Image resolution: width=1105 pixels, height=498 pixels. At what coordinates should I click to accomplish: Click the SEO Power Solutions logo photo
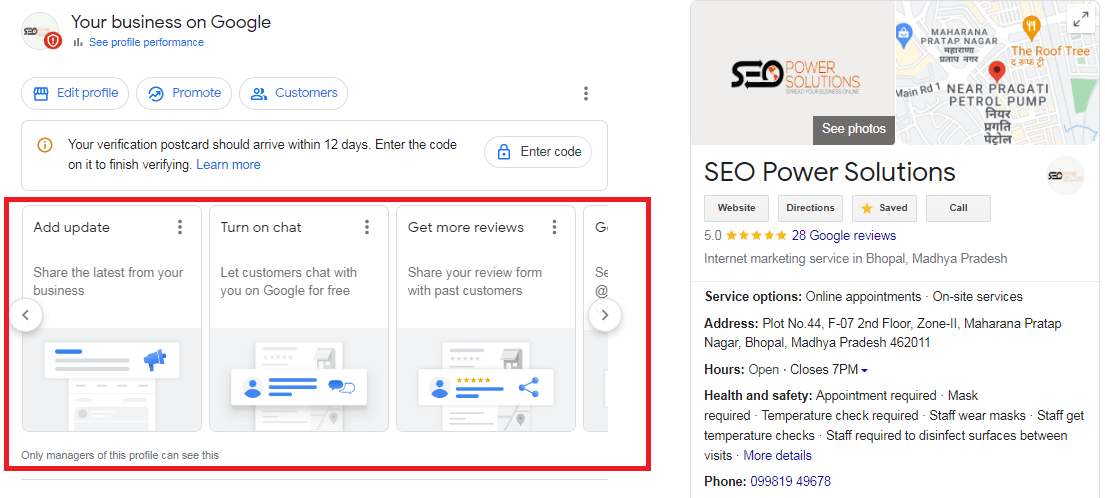click(x=793, y=73)
